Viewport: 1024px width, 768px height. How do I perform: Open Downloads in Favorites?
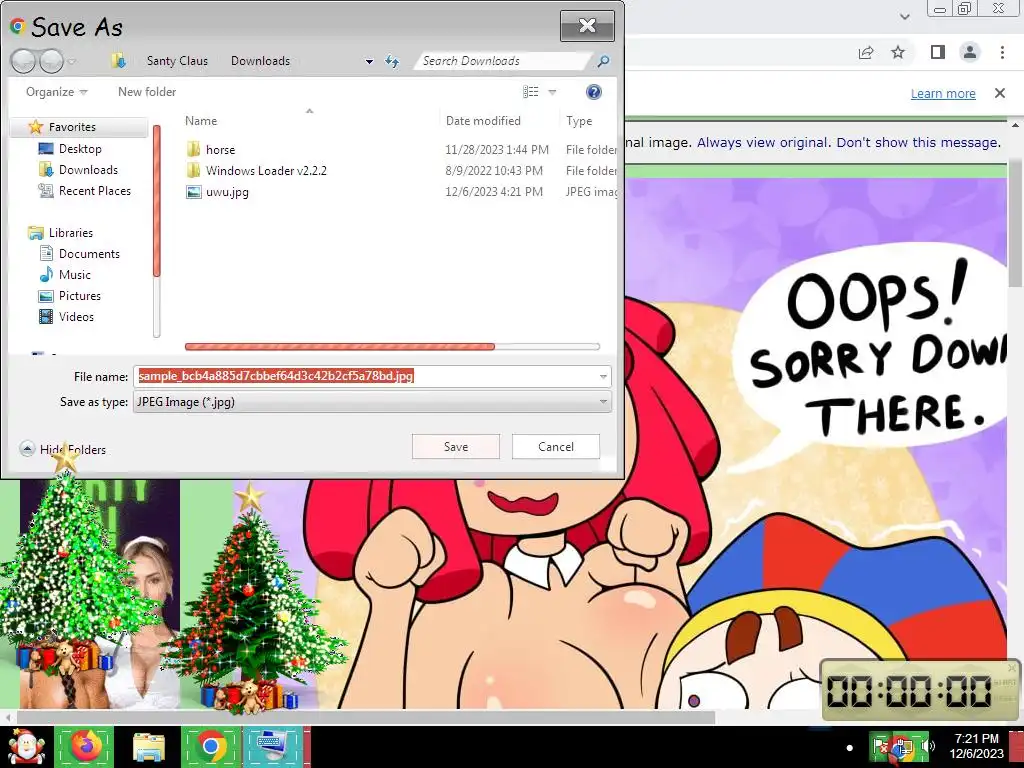click(88, 170)
